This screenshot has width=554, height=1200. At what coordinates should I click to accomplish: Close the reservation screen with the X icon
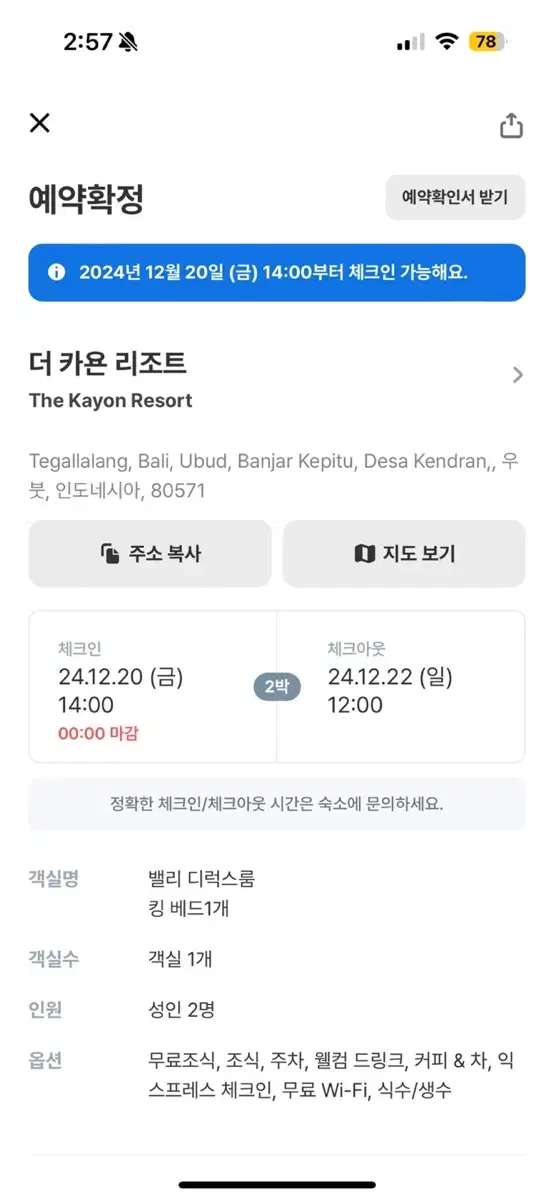click(x=39, y=123)
